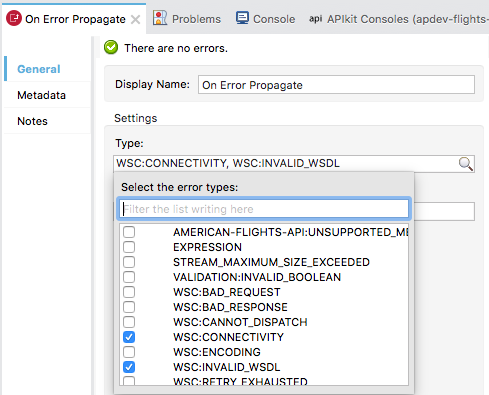
Task: Check the EXPRESSION error type checkbox
Action: 129,247
